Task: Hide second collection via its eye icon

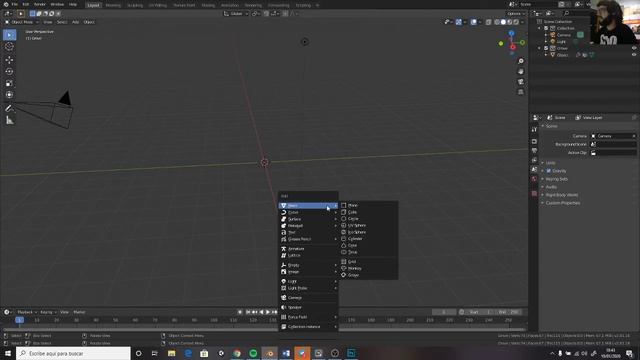Action: [634, 48]
